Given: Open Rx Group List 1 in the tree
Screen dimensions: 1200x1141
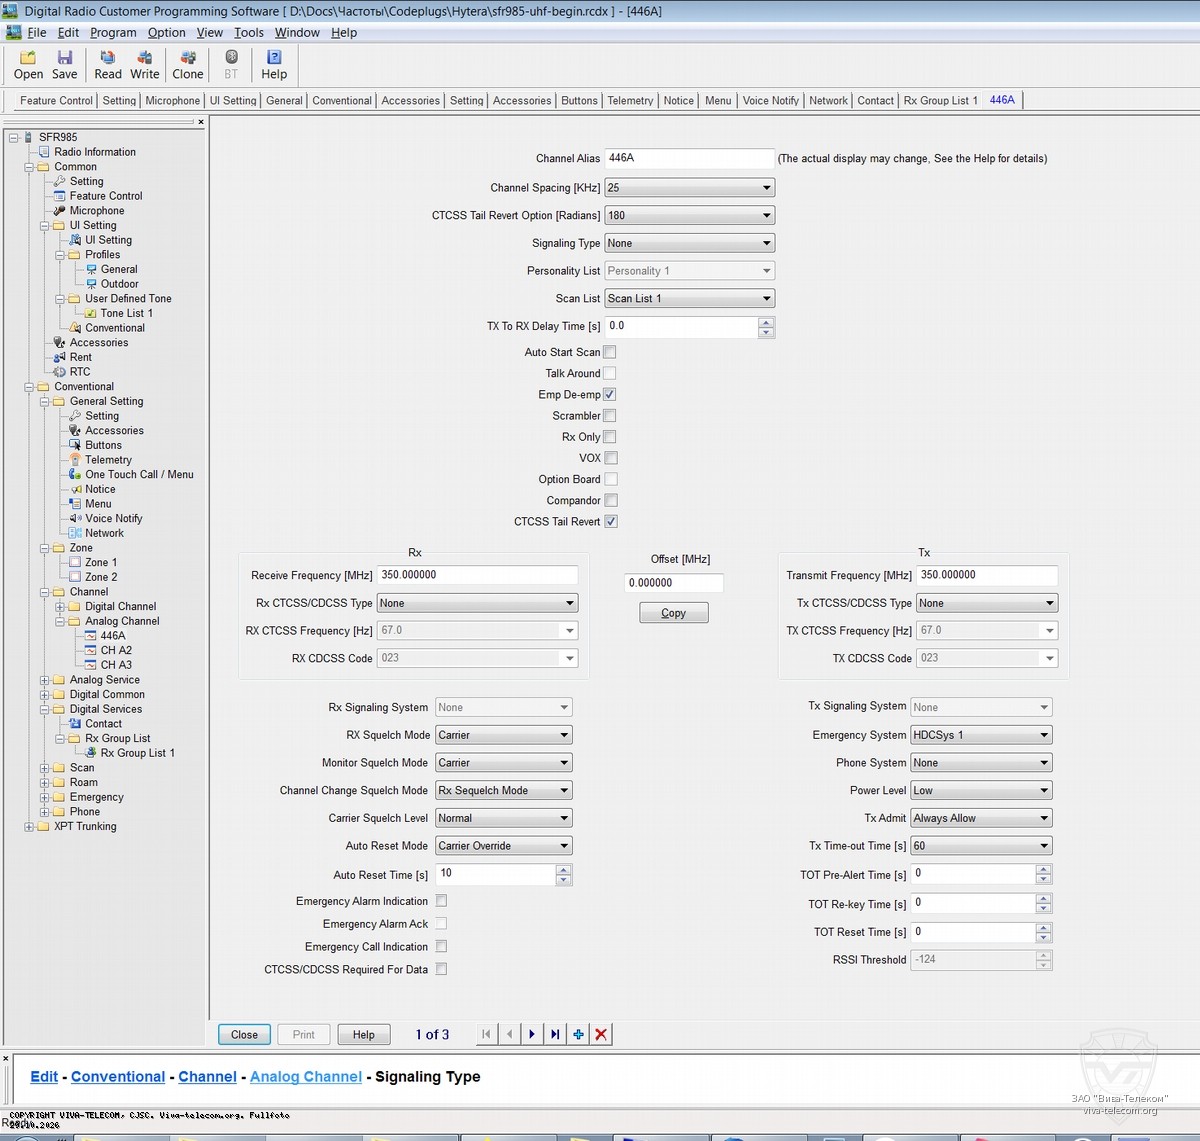Looking at the screenshot, I should (137, 753).
